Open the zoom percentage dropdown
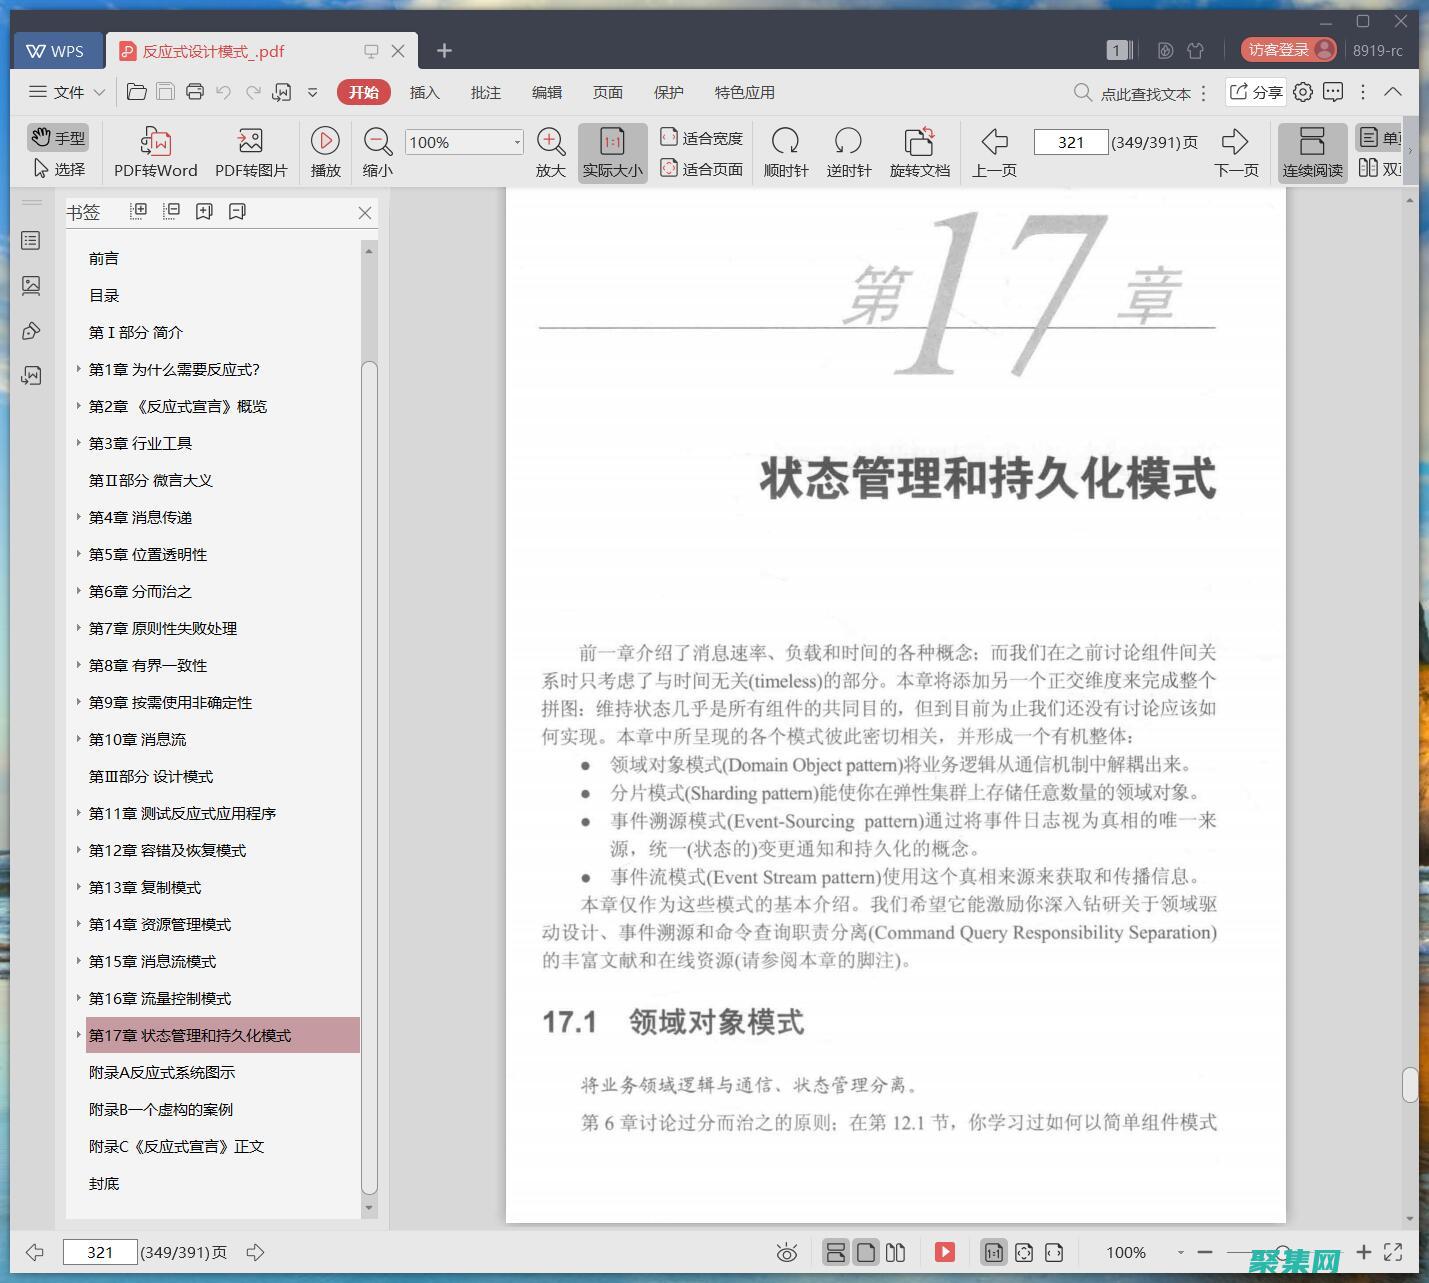Screen dimensions: 1429x1283 point(516,141)
